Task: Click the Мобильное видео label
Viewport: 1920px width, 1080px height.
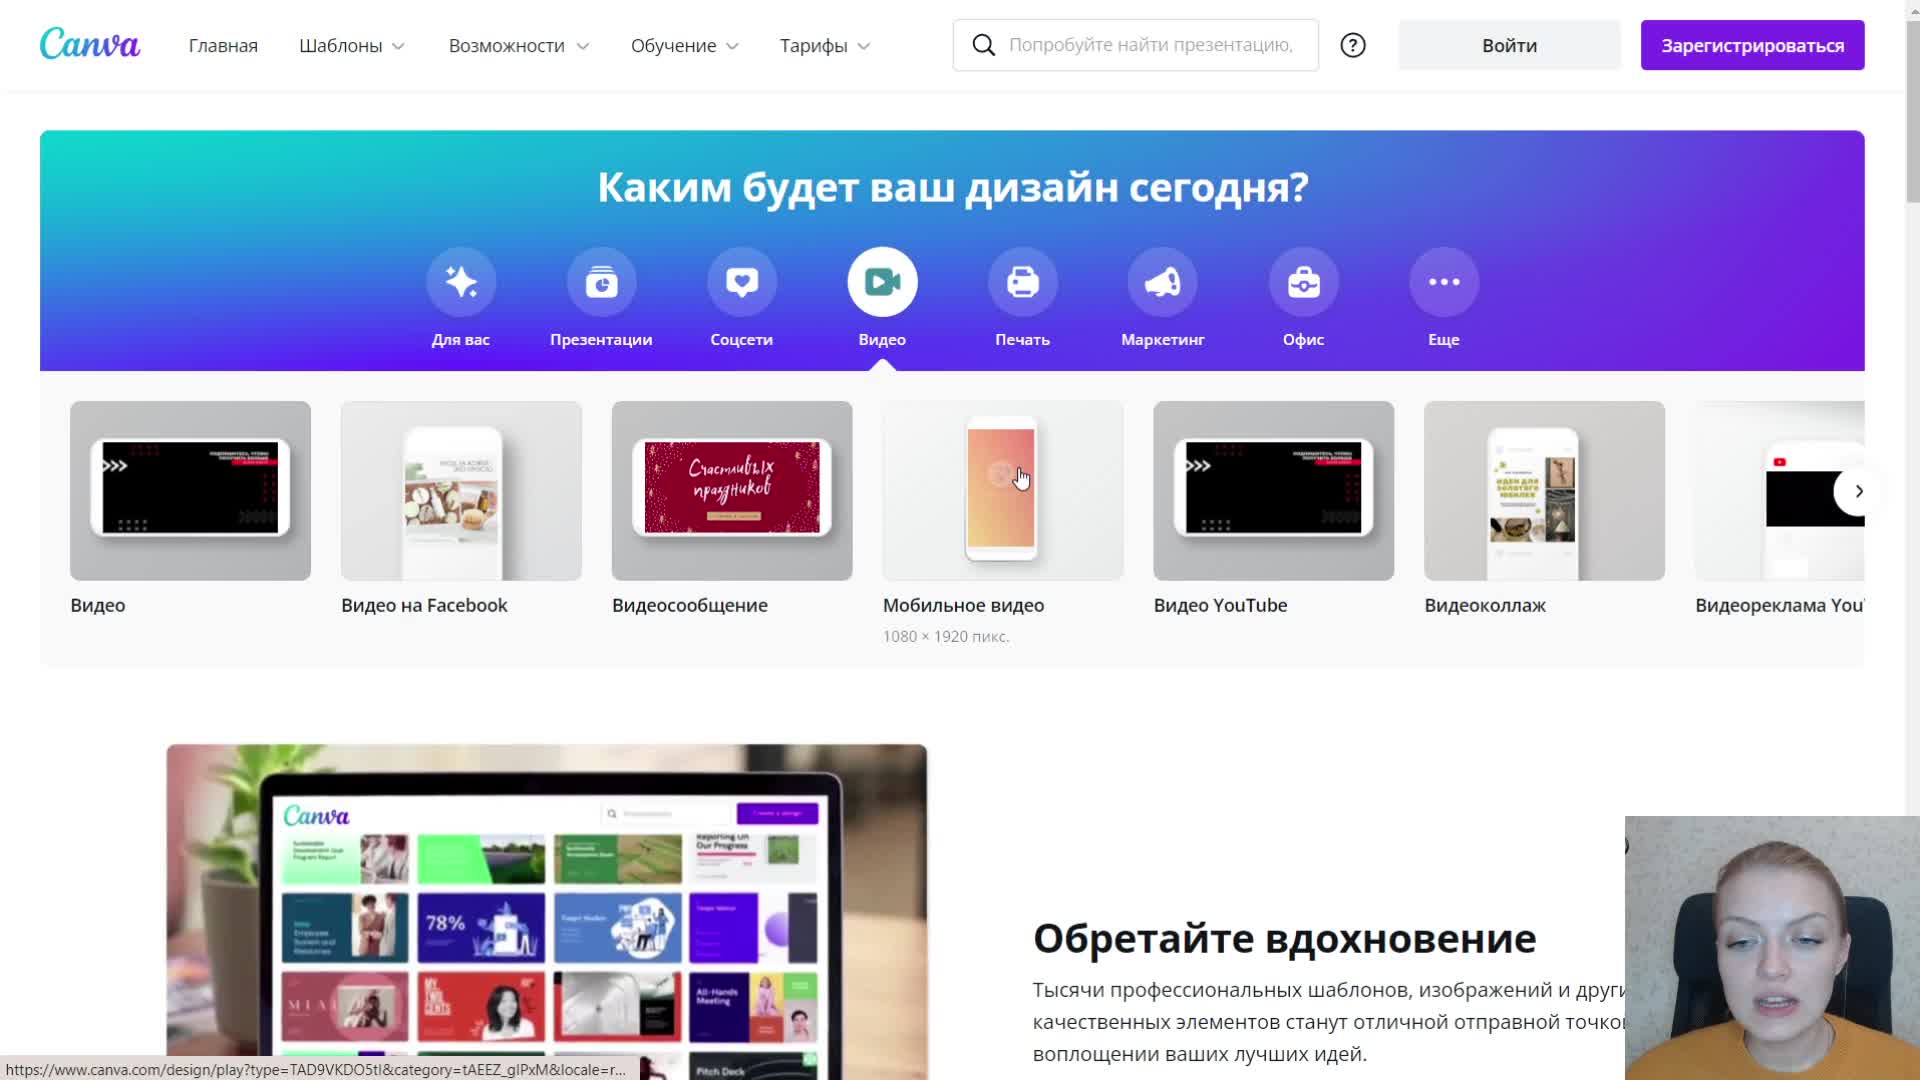Action: (x=963, y=605)
